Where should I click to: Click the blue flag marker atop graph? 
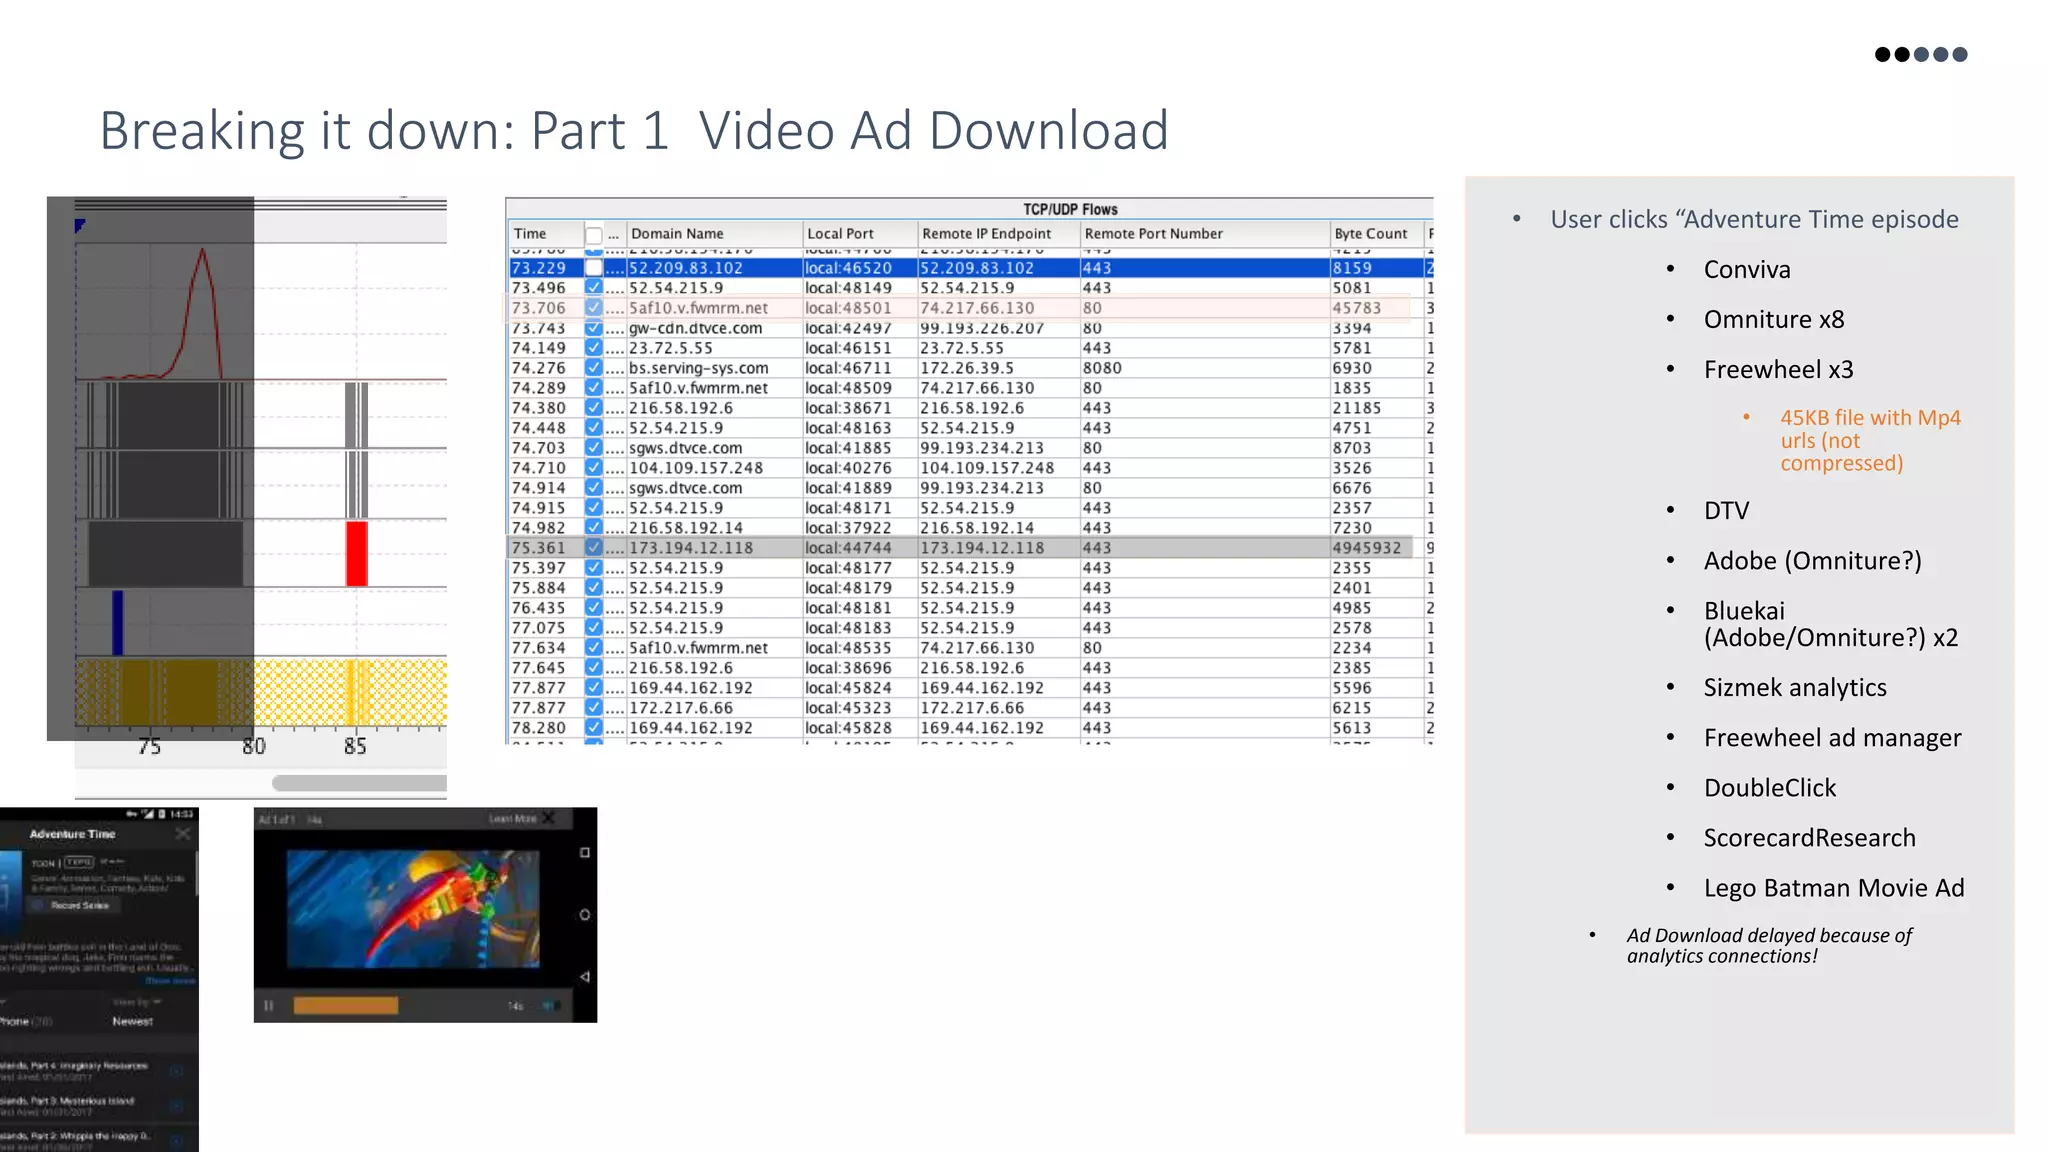tap(80, 226)
